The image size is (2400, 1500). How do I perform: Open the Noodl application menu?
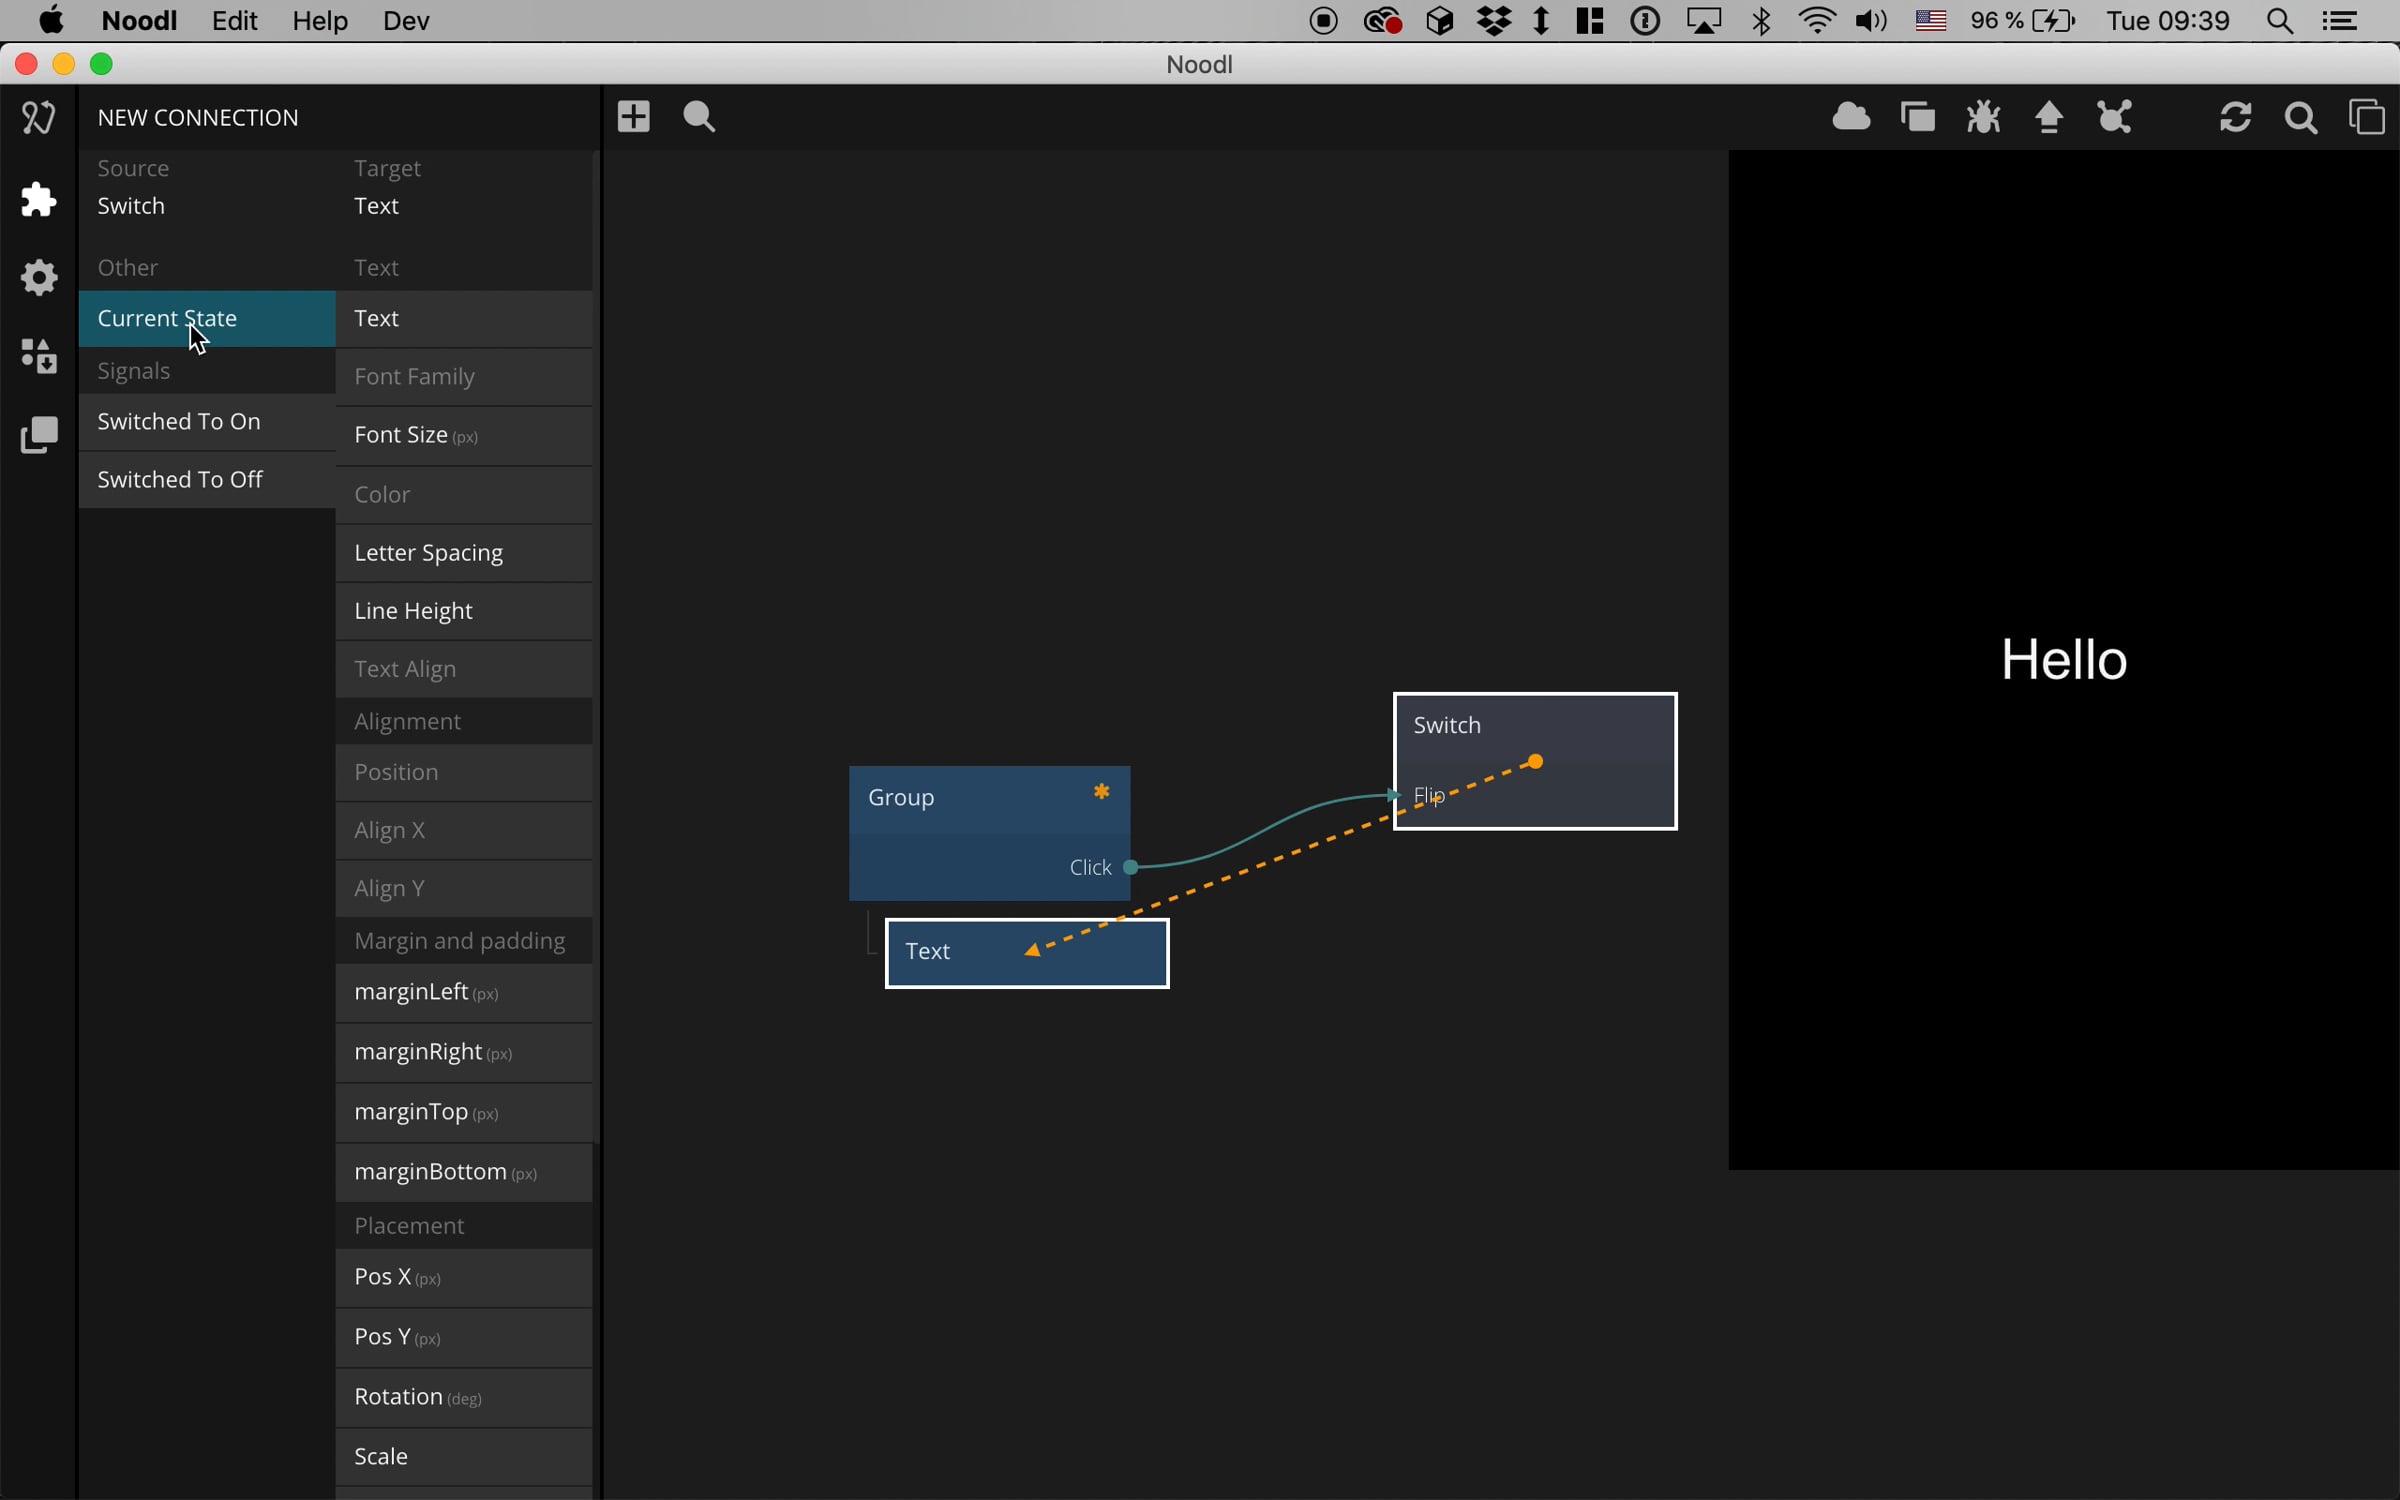click(x=139, y=21)
